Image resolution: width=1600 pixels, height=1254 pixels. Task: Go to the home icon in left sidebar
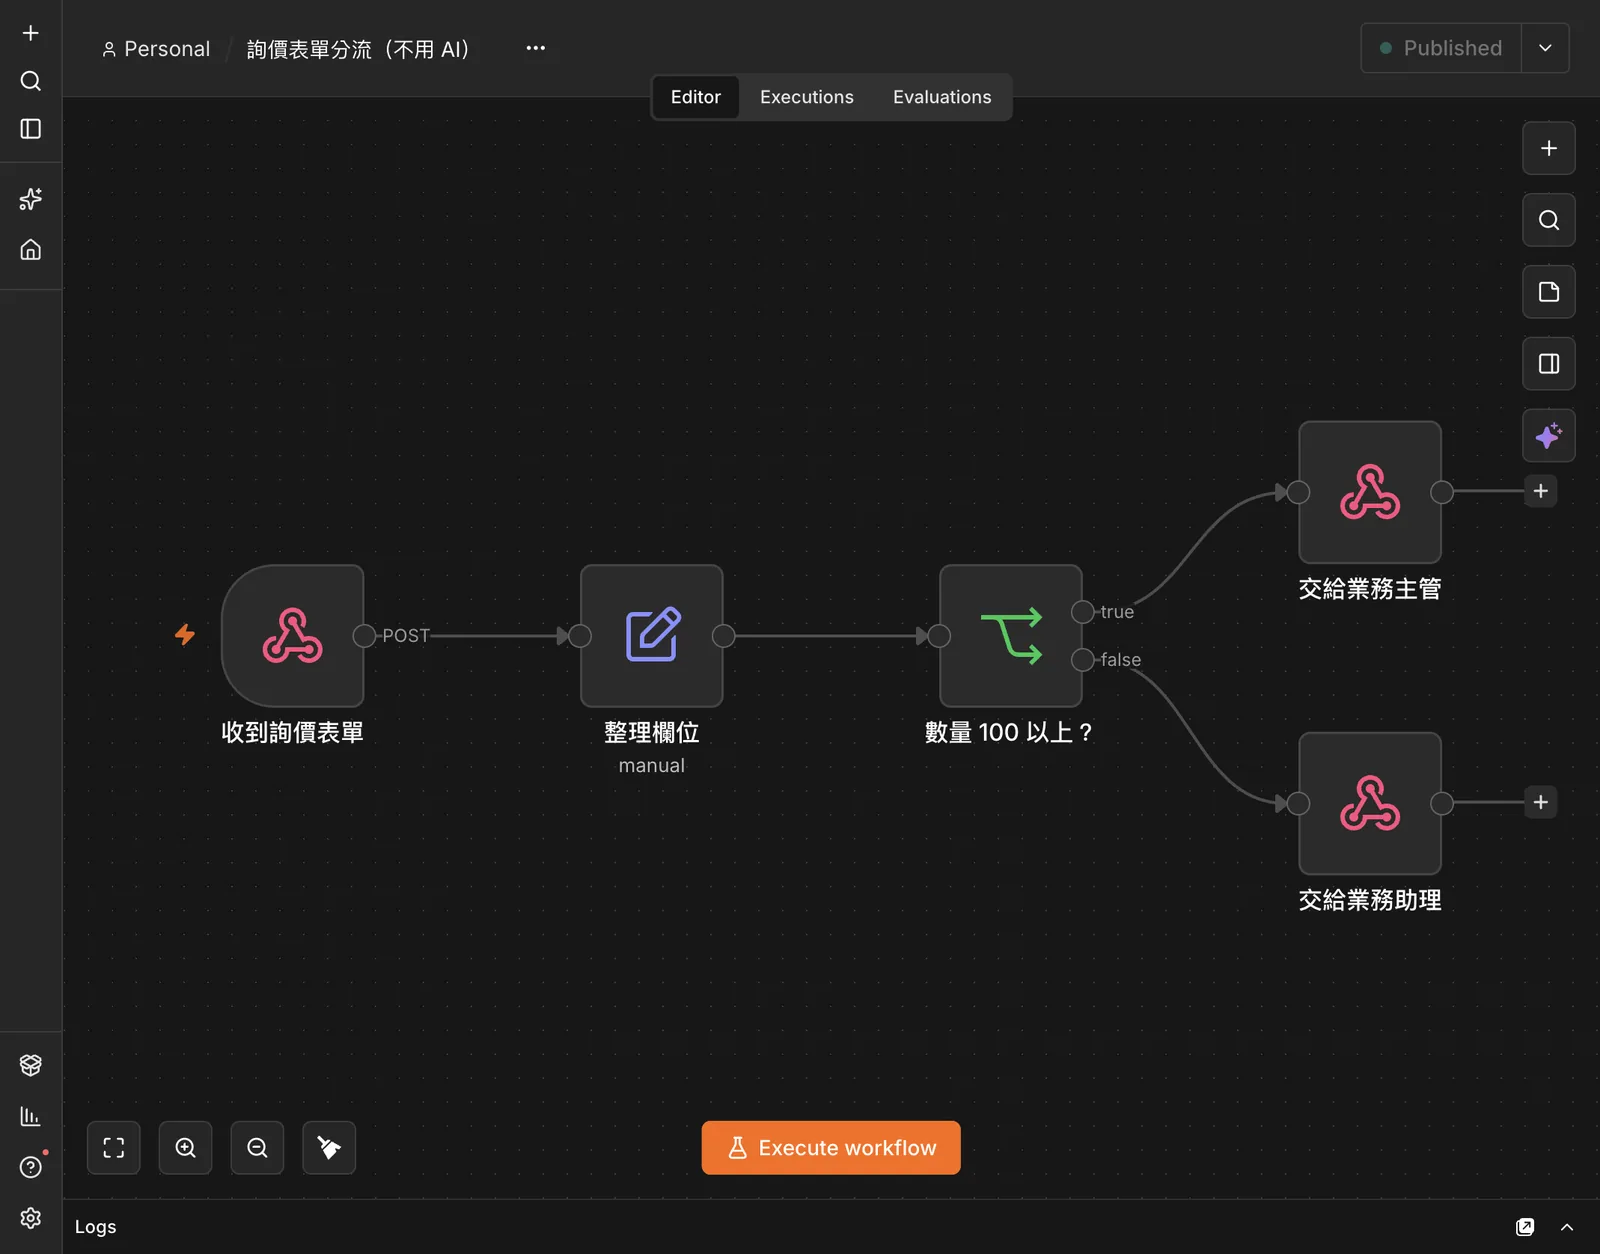point(31,249)
